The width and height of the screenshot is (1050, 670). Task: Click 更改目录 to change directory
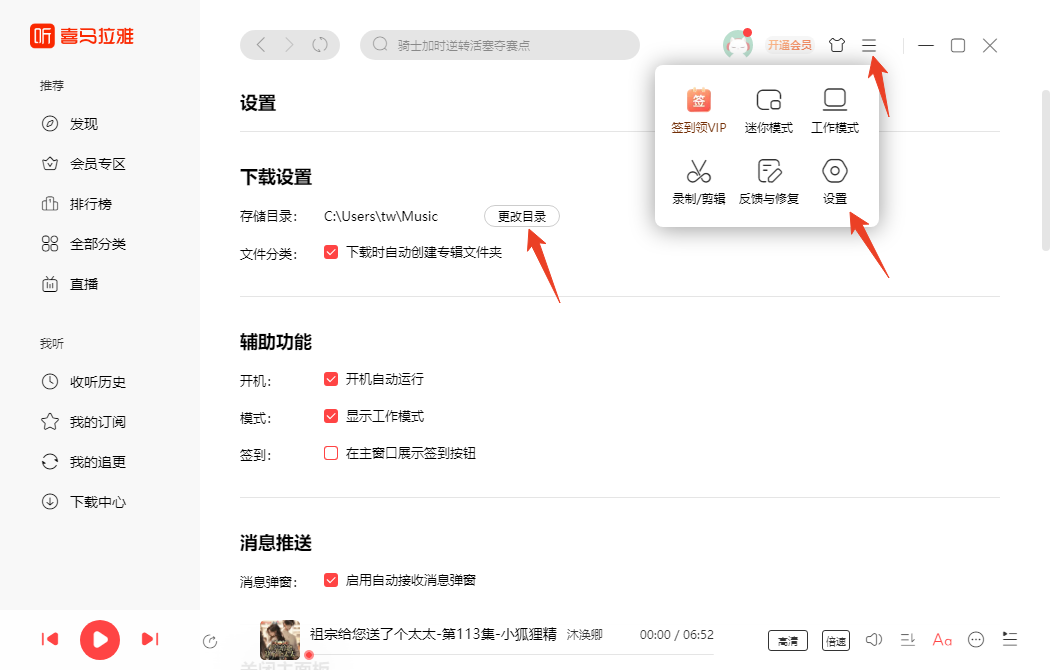click(522, 216)
